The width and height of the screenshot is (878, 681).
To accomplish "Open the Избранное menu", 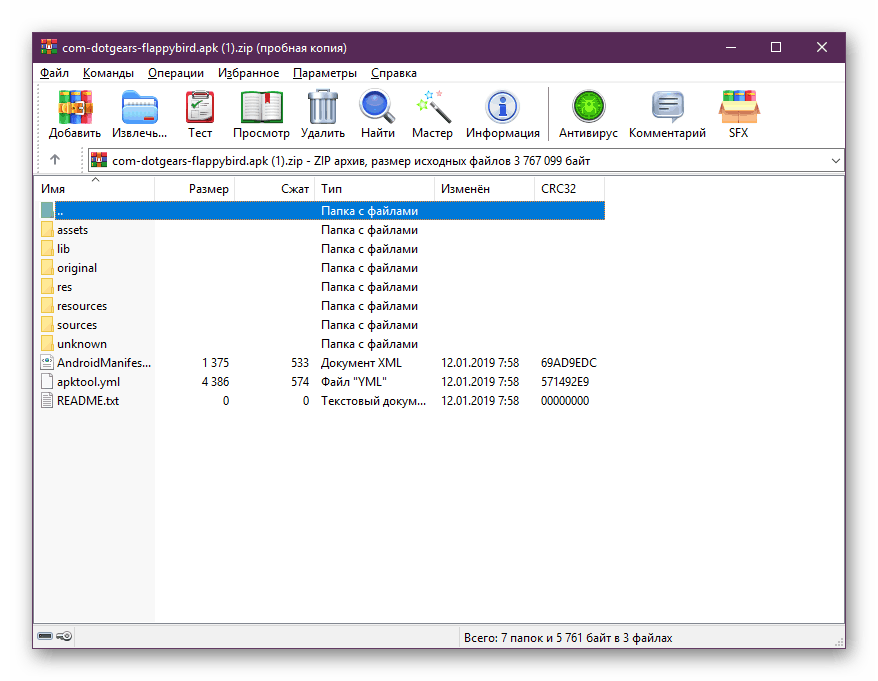I will coord(249,73).
